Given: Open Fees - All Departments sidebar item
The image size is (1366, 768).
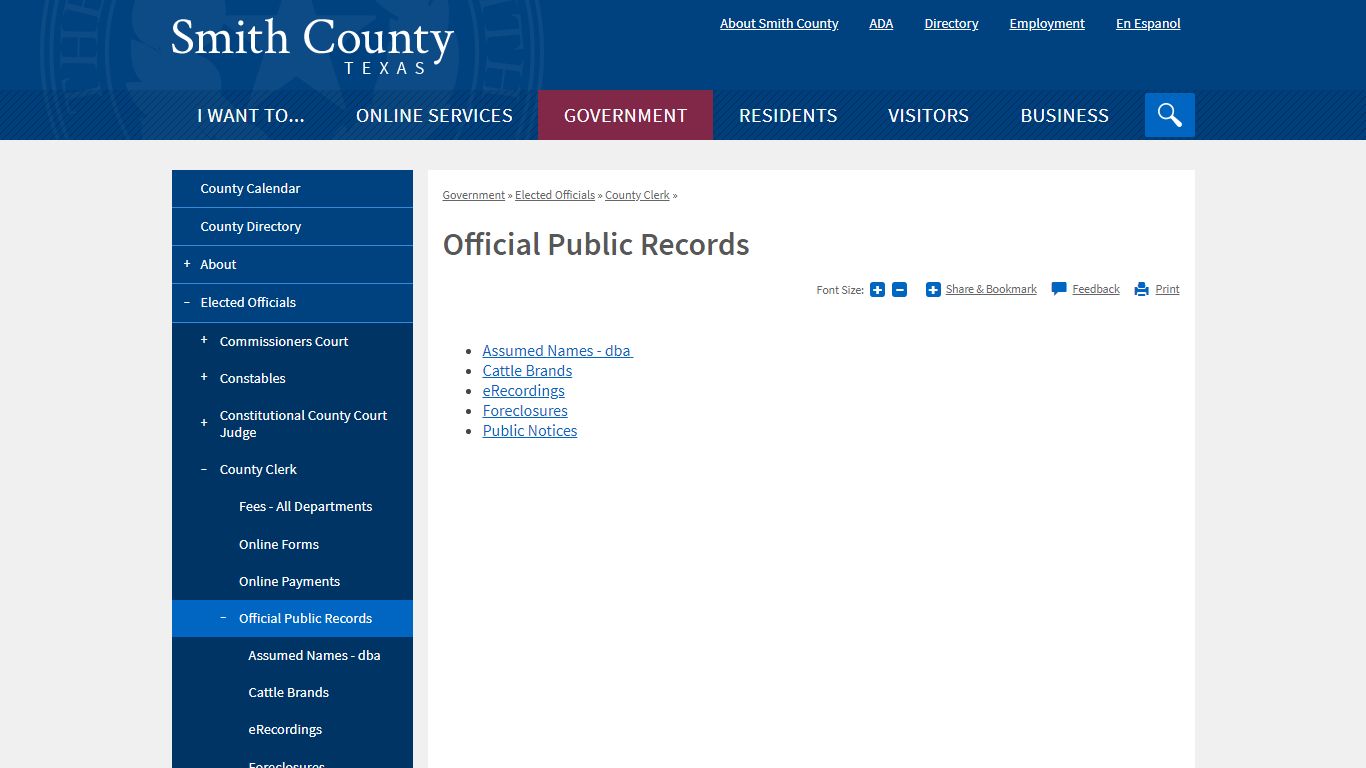Looking at the screenshot, I should coord(305,507).
